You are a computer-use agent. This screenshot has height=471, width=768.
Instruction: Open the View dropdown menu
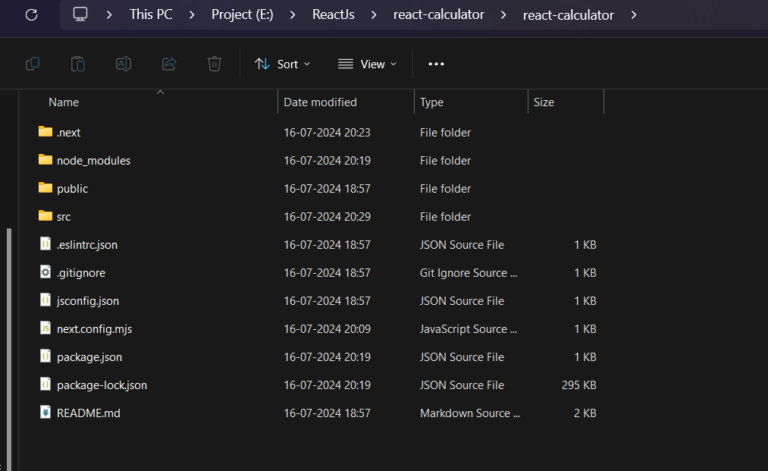367,64
